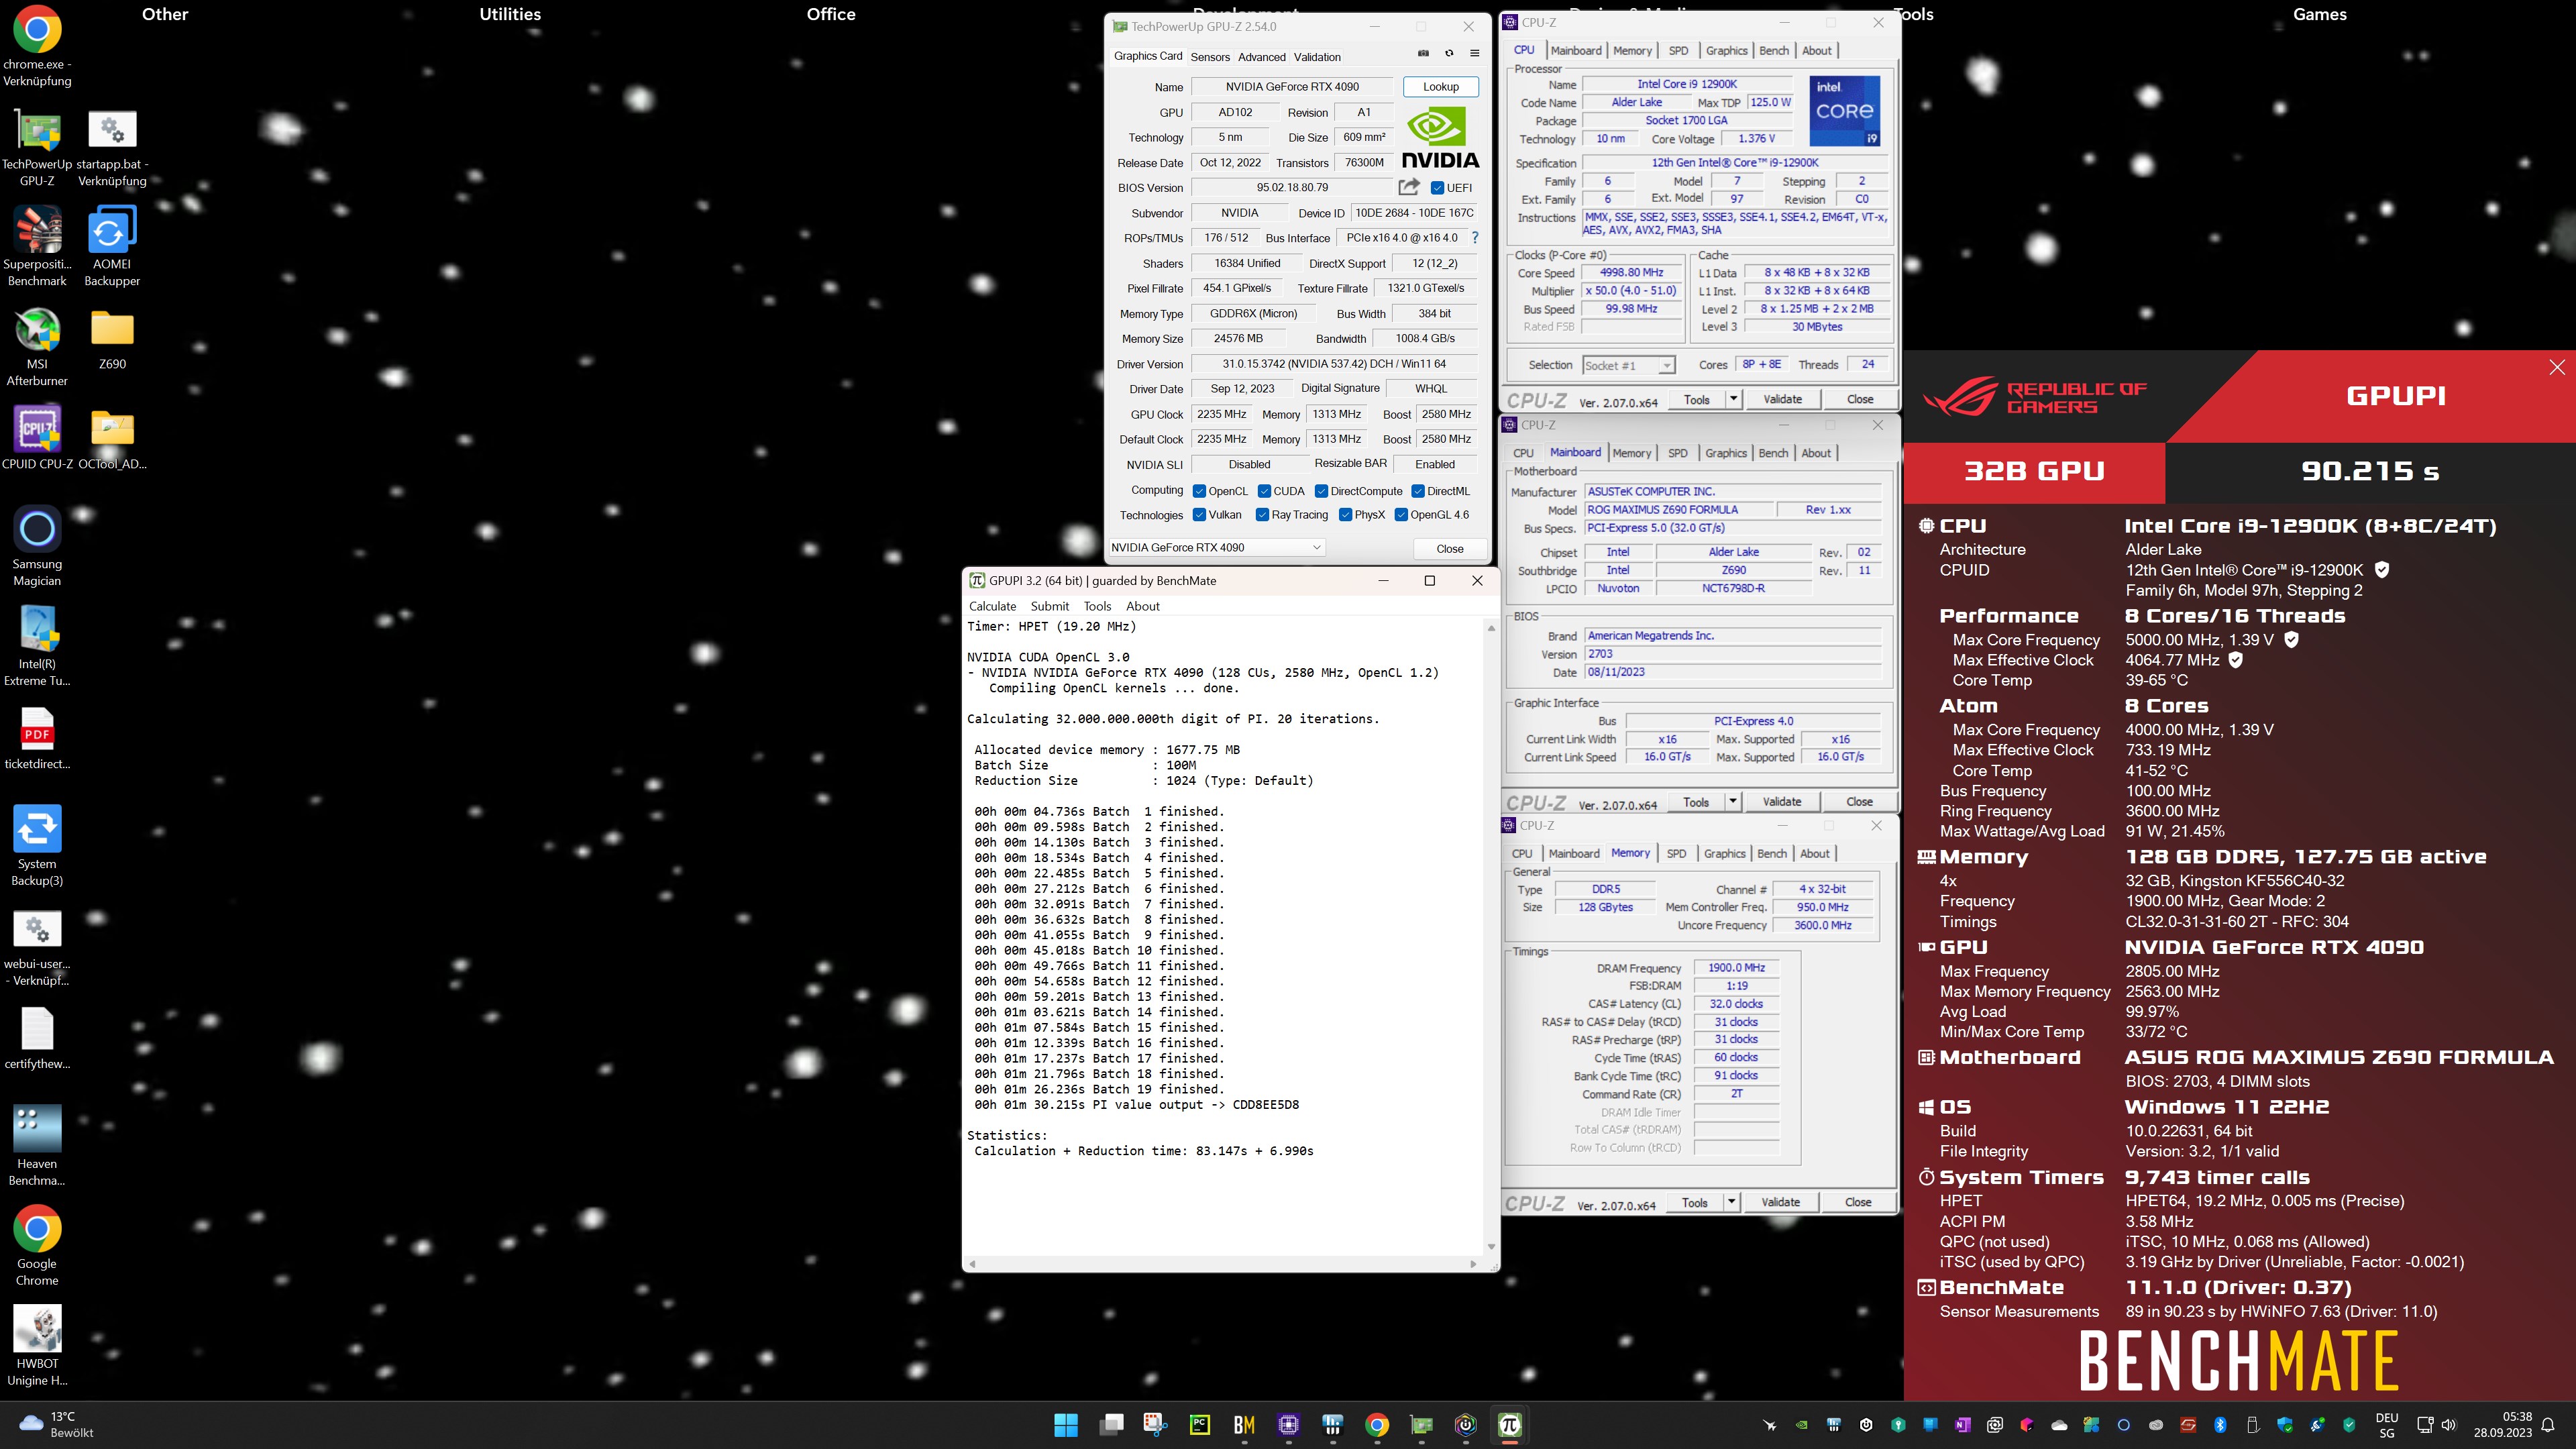Toggle the OpenCL checkbox
Screen dimensions: 2576x1449
(x=1199, y=491)
